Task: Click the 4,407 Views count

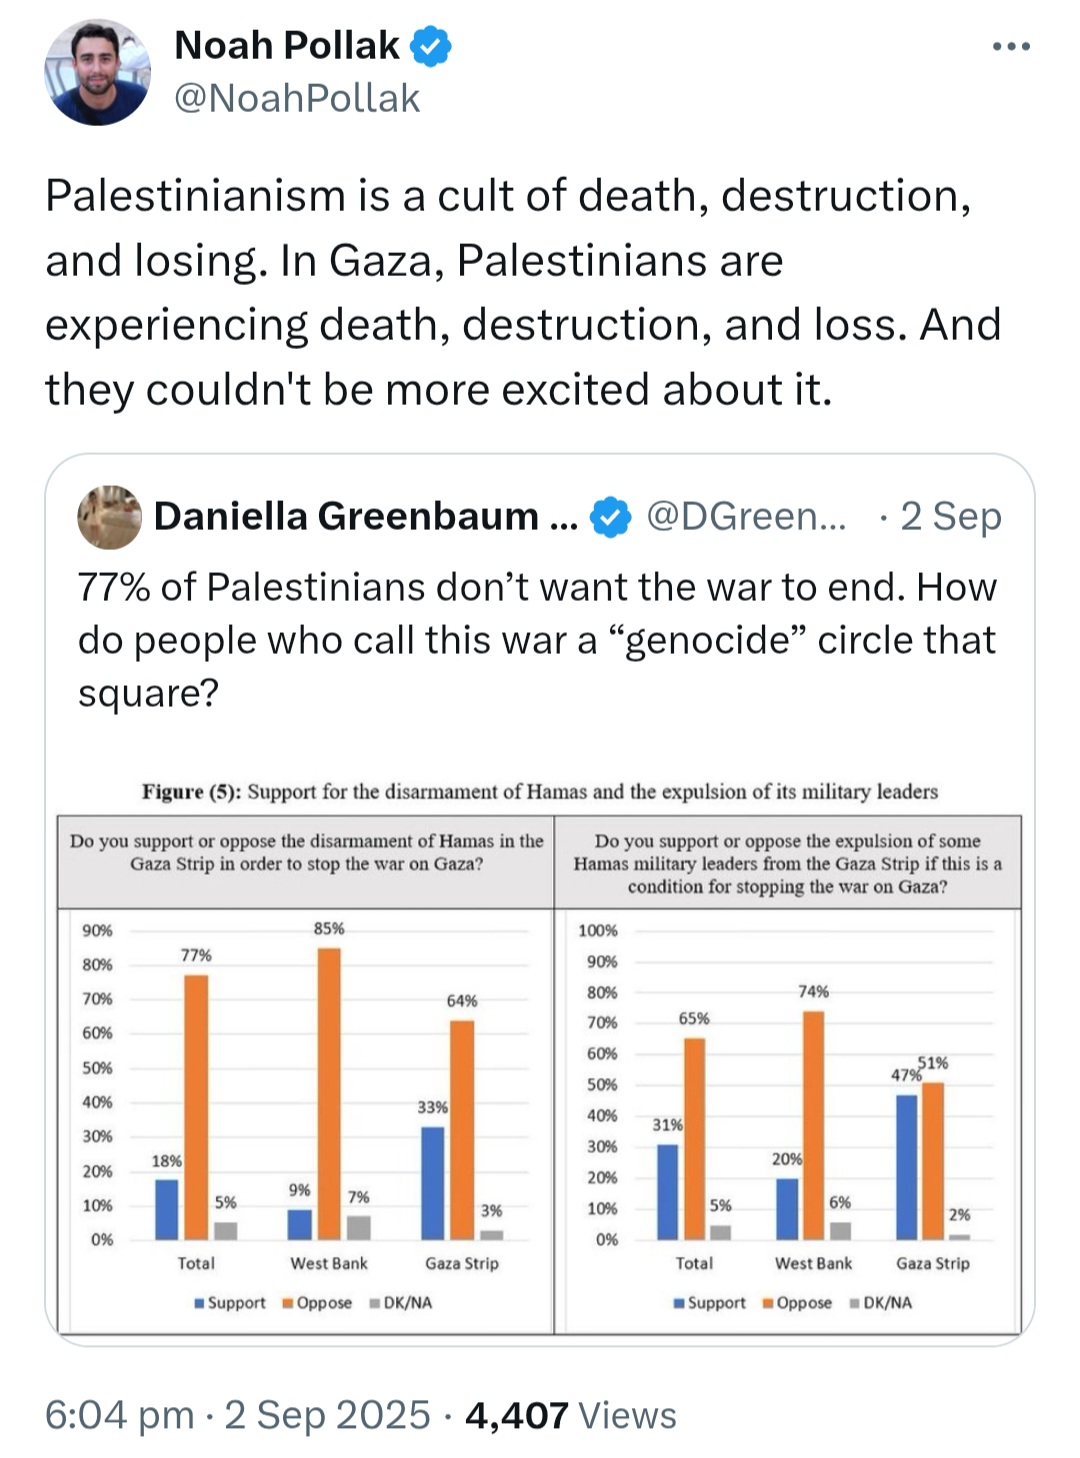Action: click(x=570, y=1415)
